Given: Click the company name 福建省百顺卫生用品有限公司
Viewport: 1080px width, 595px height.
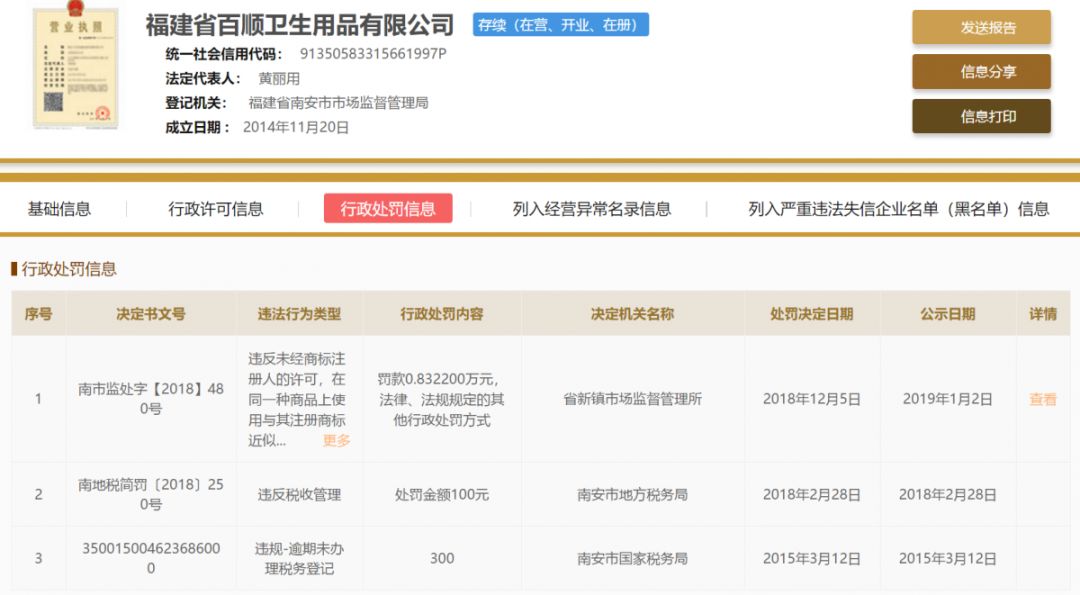Looking at the screenshot, I should (300, 25).
